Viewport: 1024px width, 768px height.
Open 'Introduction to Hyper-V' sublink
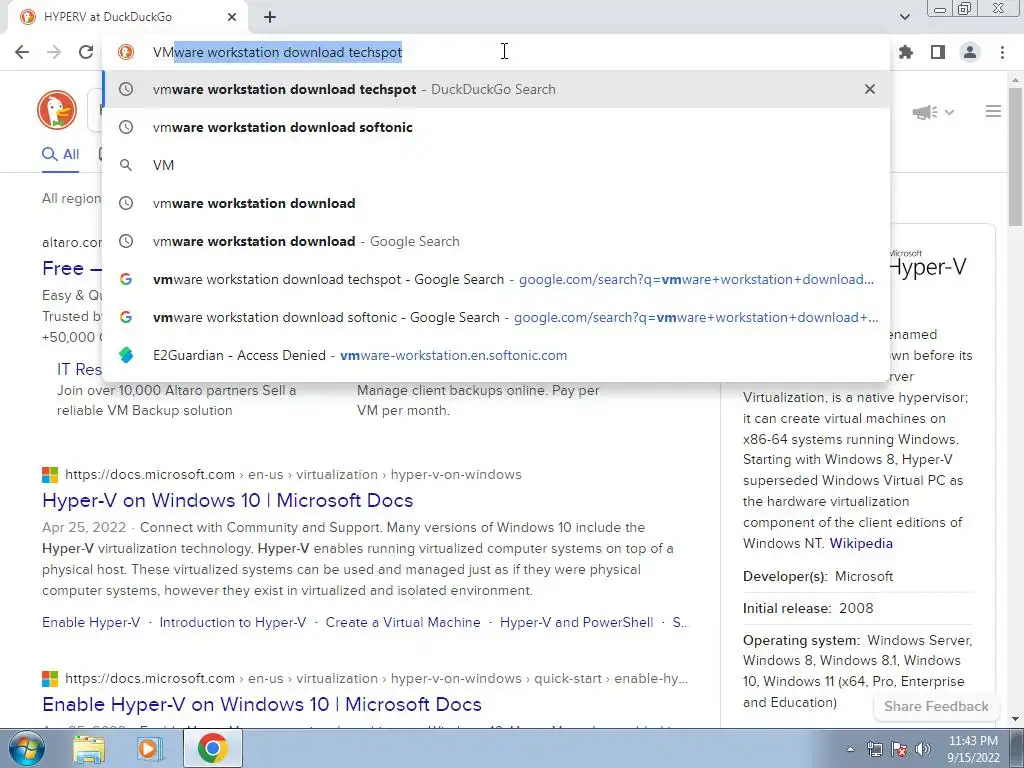point(232,622)
